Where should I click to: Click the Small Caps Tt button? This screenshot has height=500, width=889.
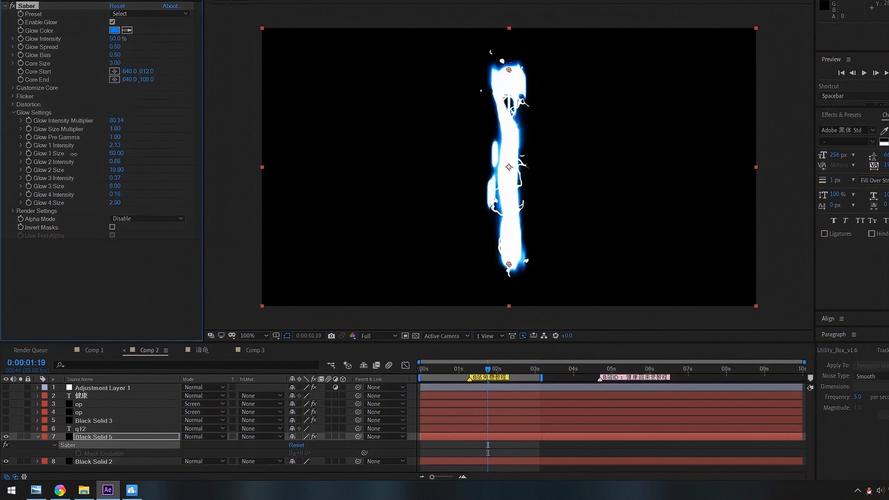[873, 221]
